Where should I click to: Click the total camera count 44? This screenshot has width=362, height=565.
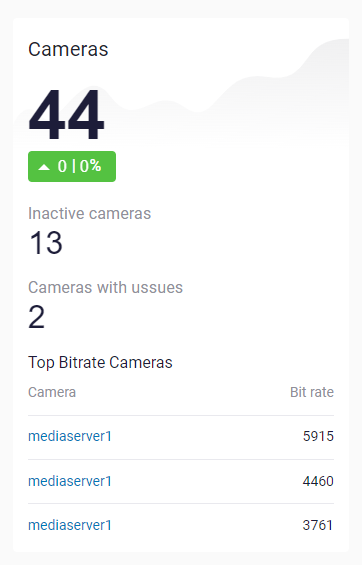point(66,115)
